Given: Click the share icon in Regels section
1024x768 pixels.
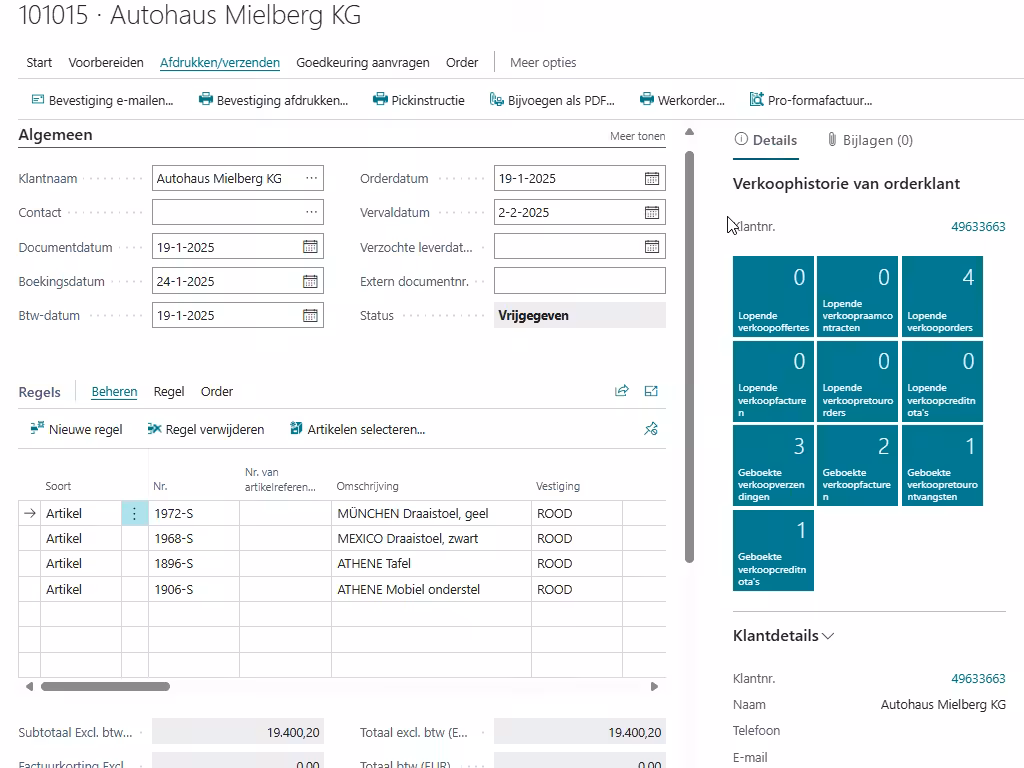Looking at the screenshot, I should click(622, 392).
